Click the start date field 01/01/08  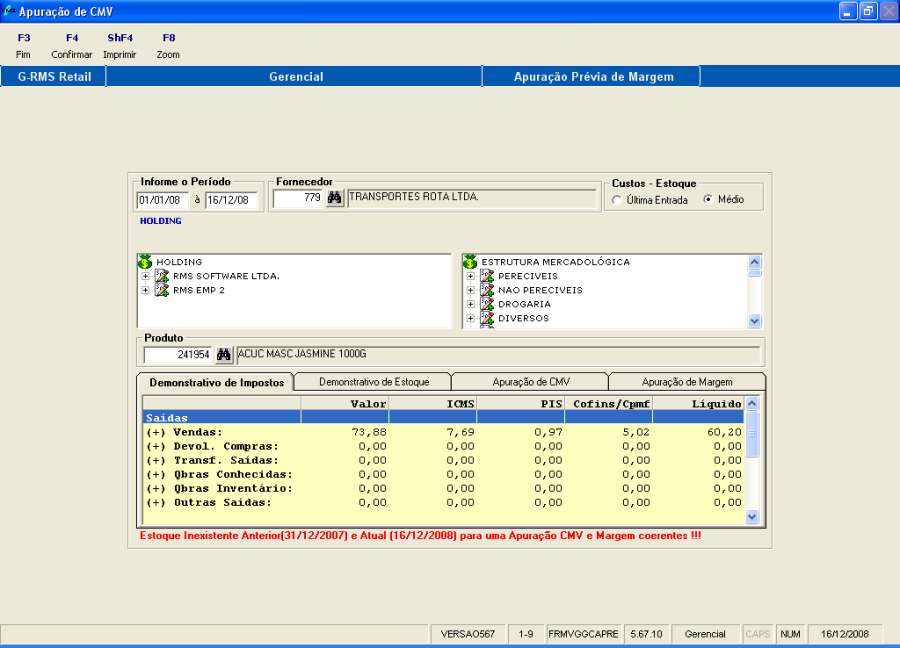coord(163,200)
